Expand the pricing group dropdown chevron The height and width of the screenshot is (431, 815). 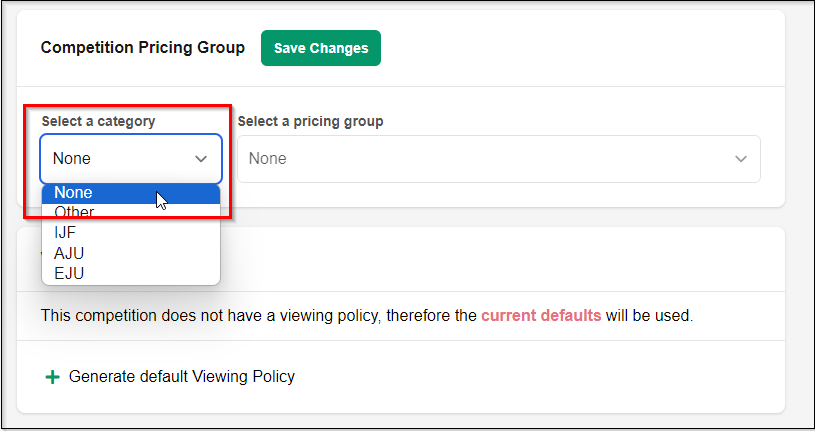pyautogui.click(x=741, y=159)
